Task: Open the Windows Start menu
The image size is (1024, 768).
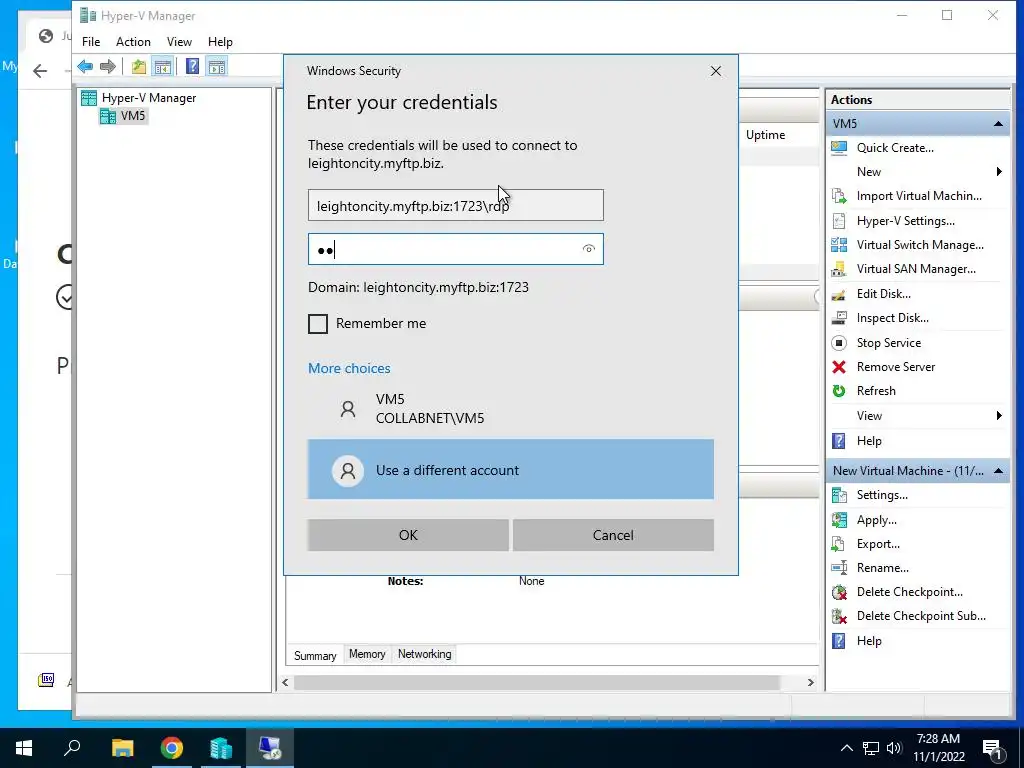Action: (x=24, y=748)
